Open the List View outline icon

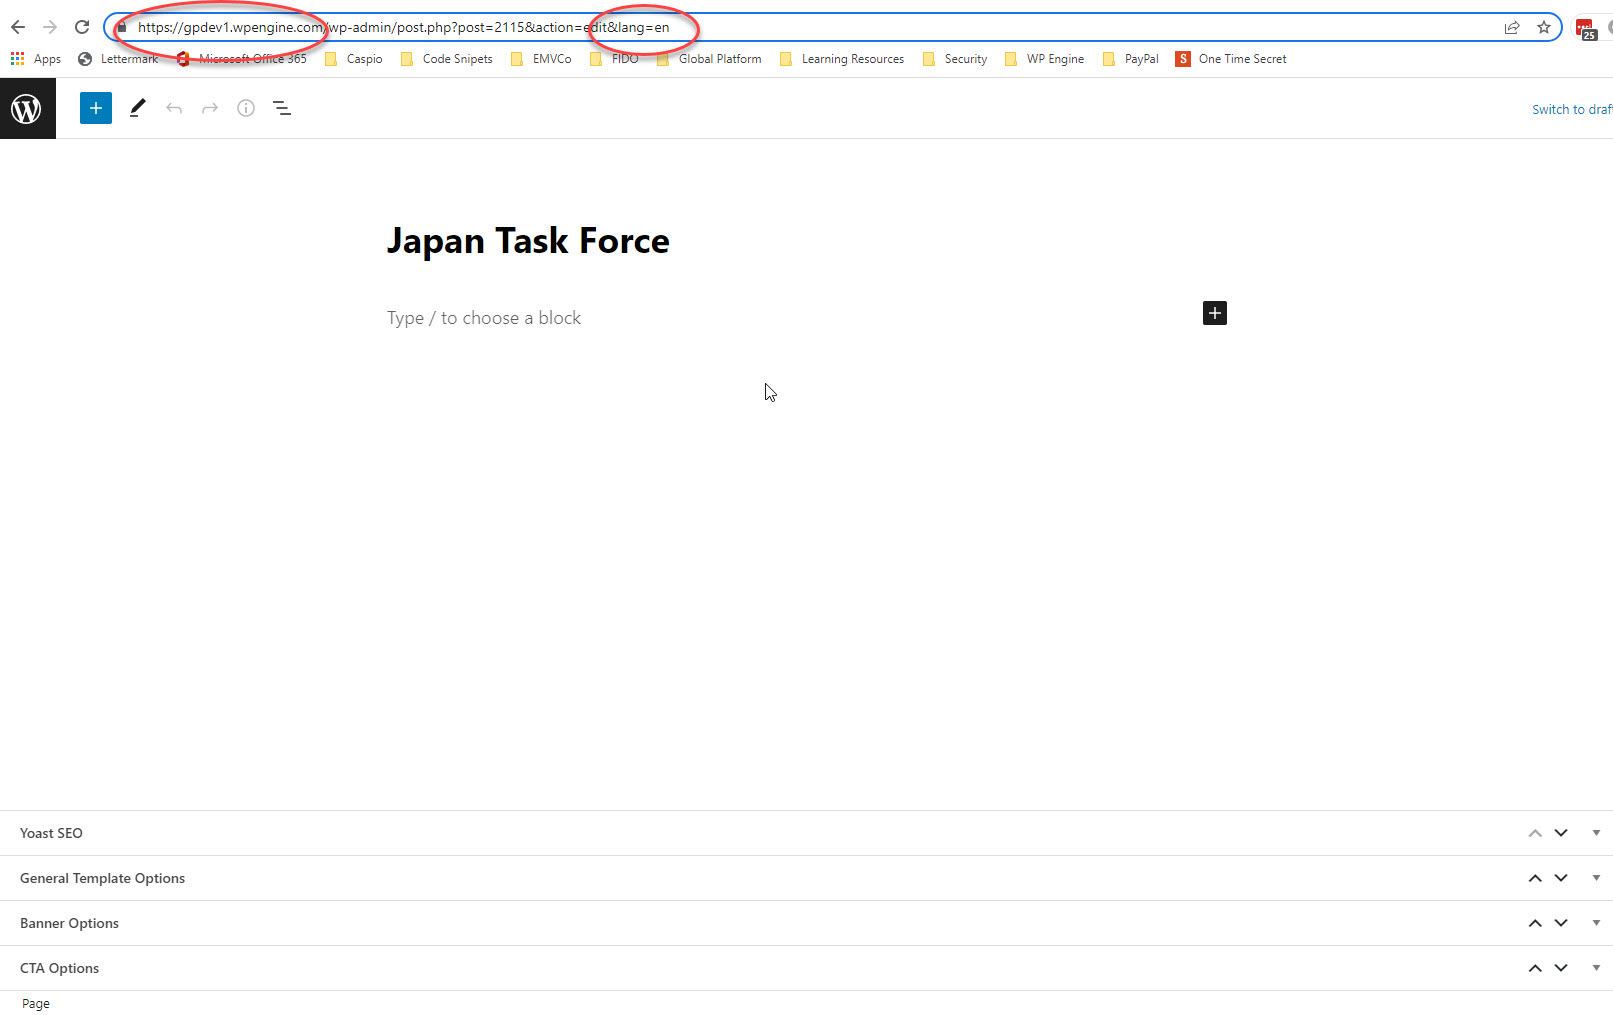282,108
